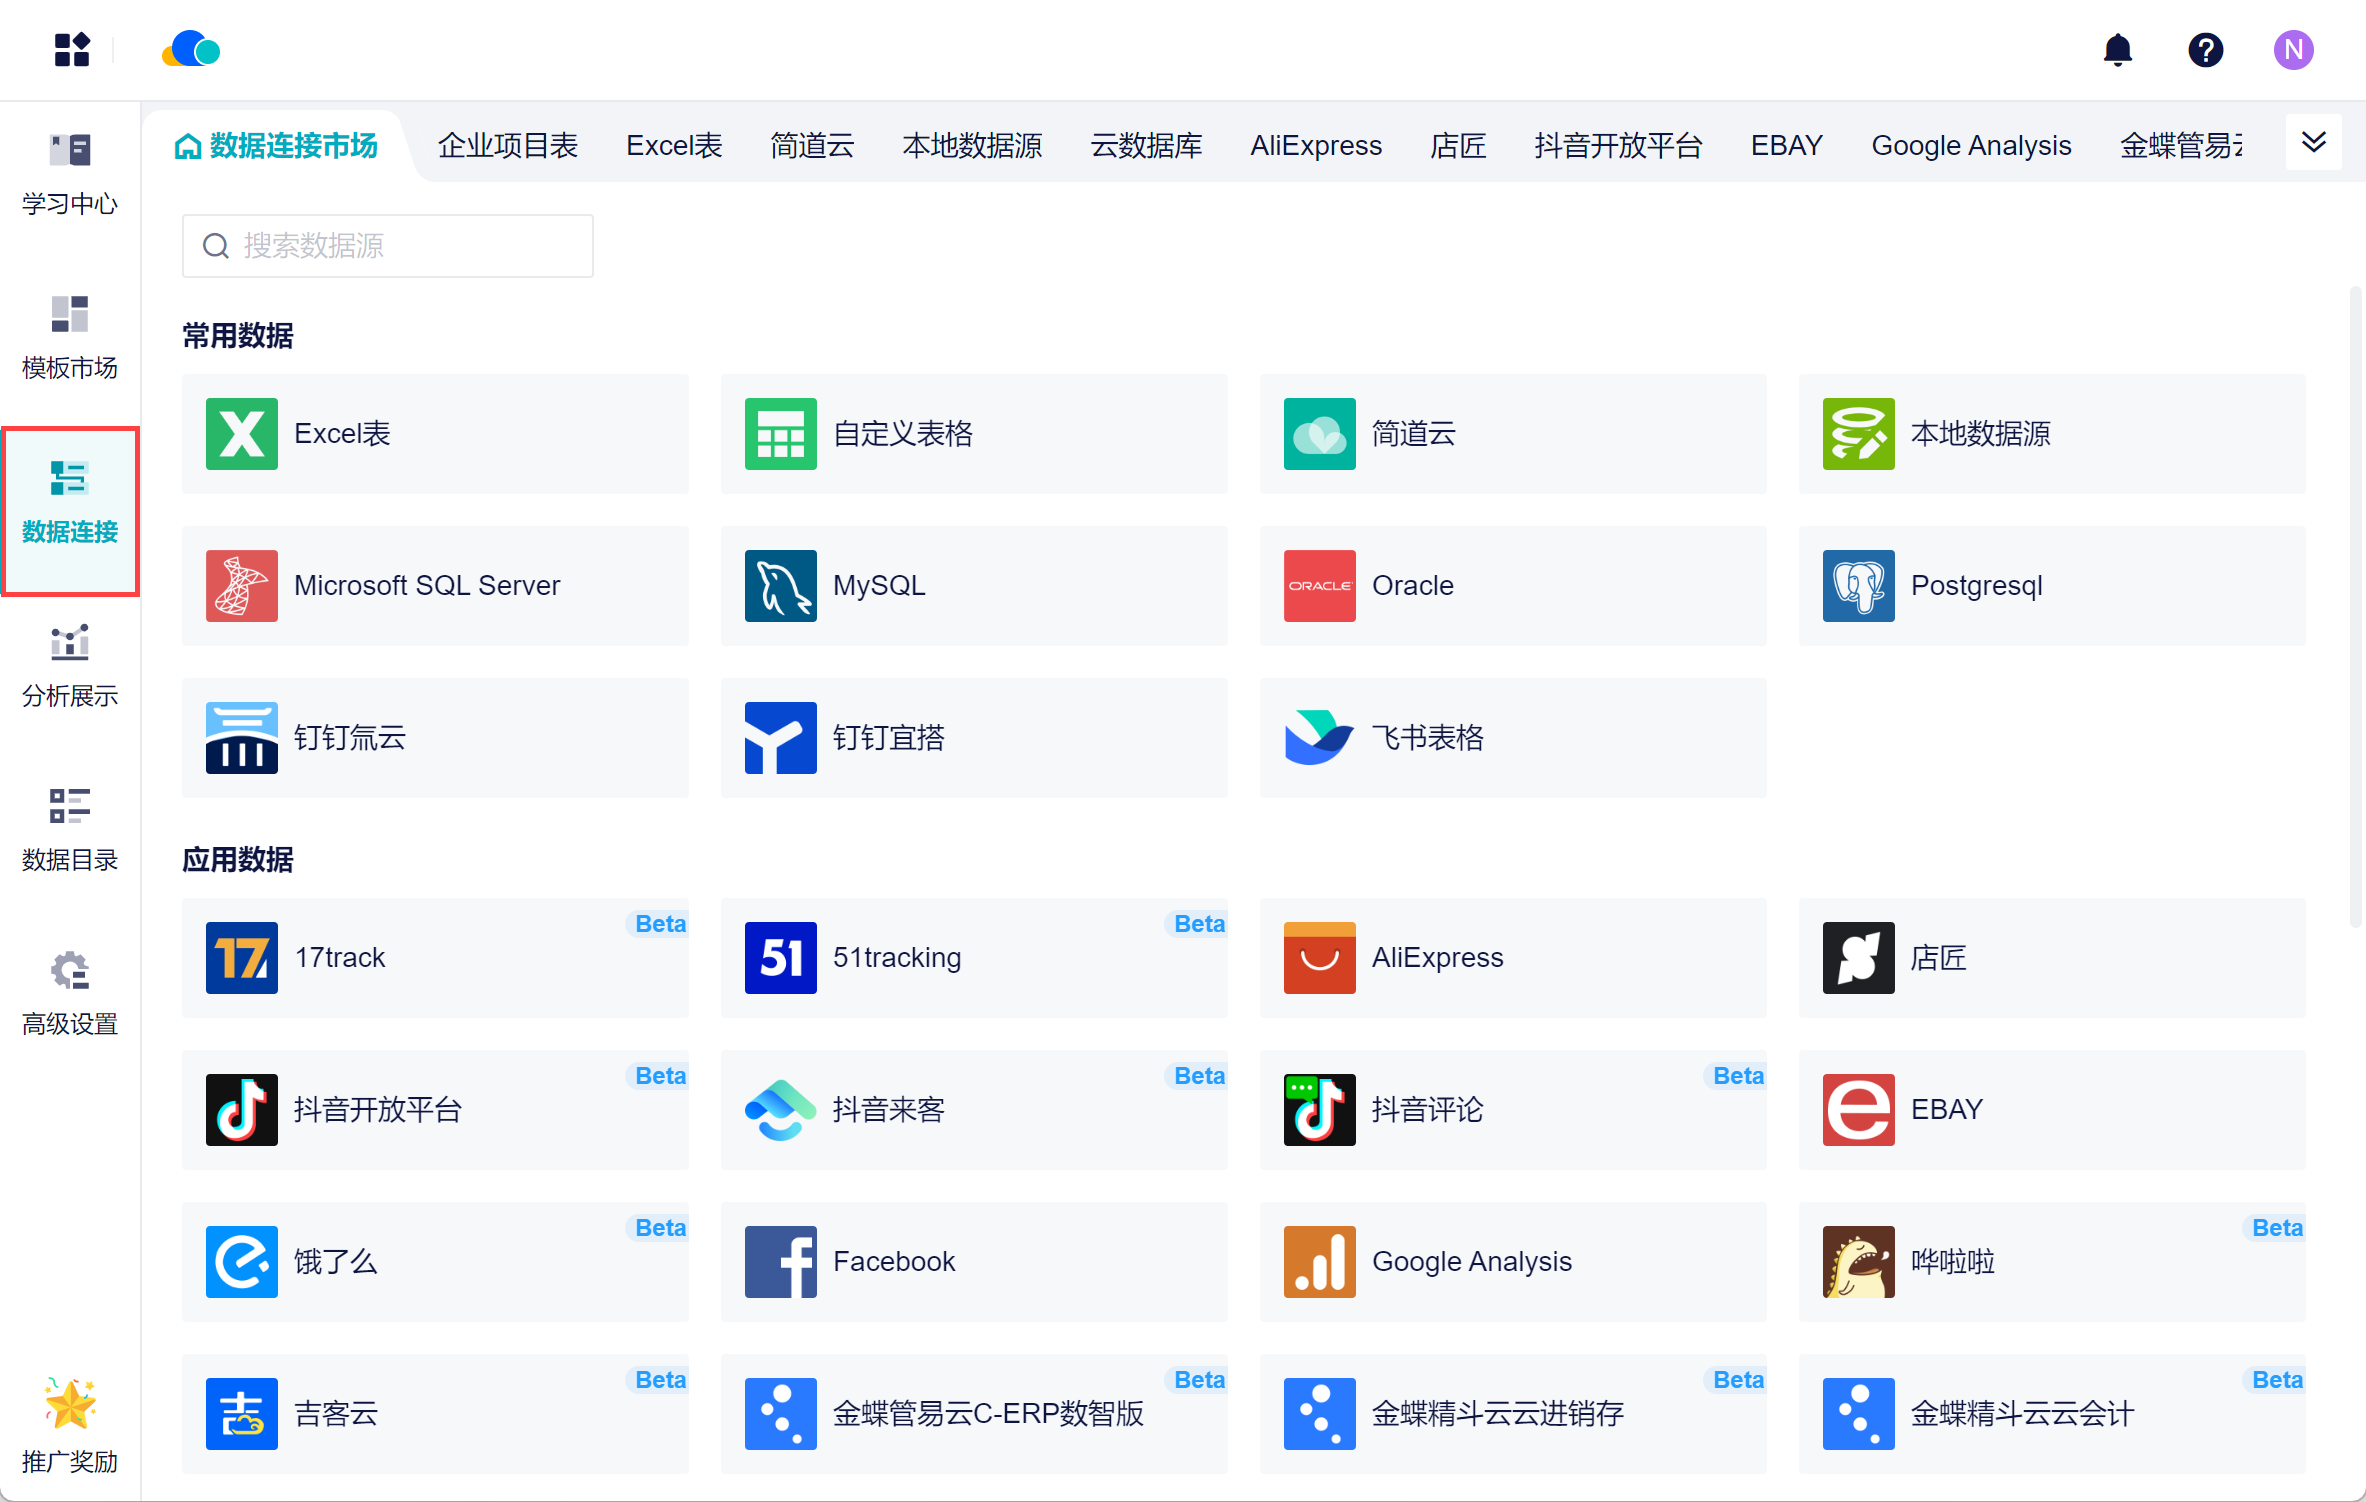This screenshot has width=2366, height=1502.
Task: Click the 自定义表格 green grid icon
Action: point(781,434)
